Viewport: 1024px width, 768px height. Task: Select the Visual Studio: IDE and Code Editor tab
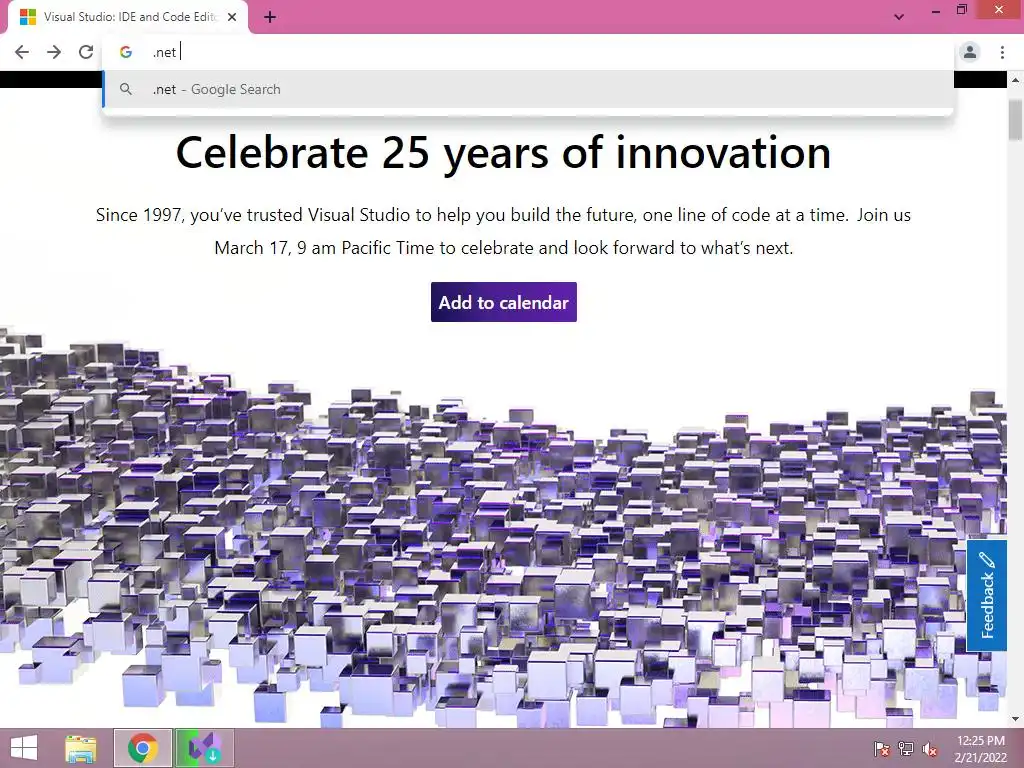(x=127, y=18)
